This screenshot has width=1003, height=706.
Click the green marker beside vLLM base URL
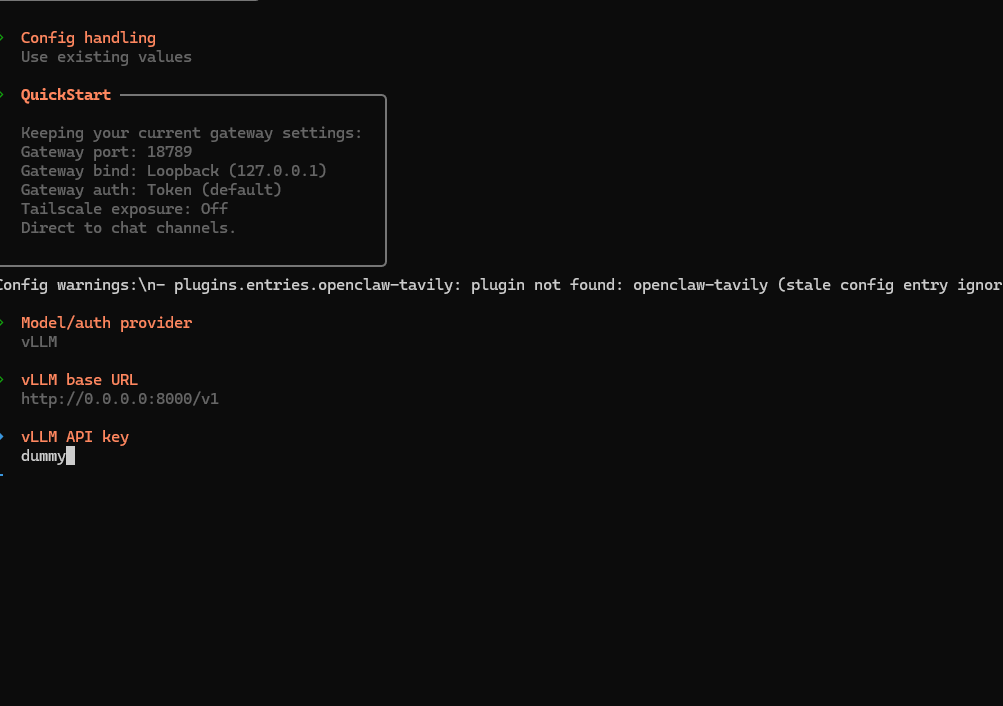[2, 380]
